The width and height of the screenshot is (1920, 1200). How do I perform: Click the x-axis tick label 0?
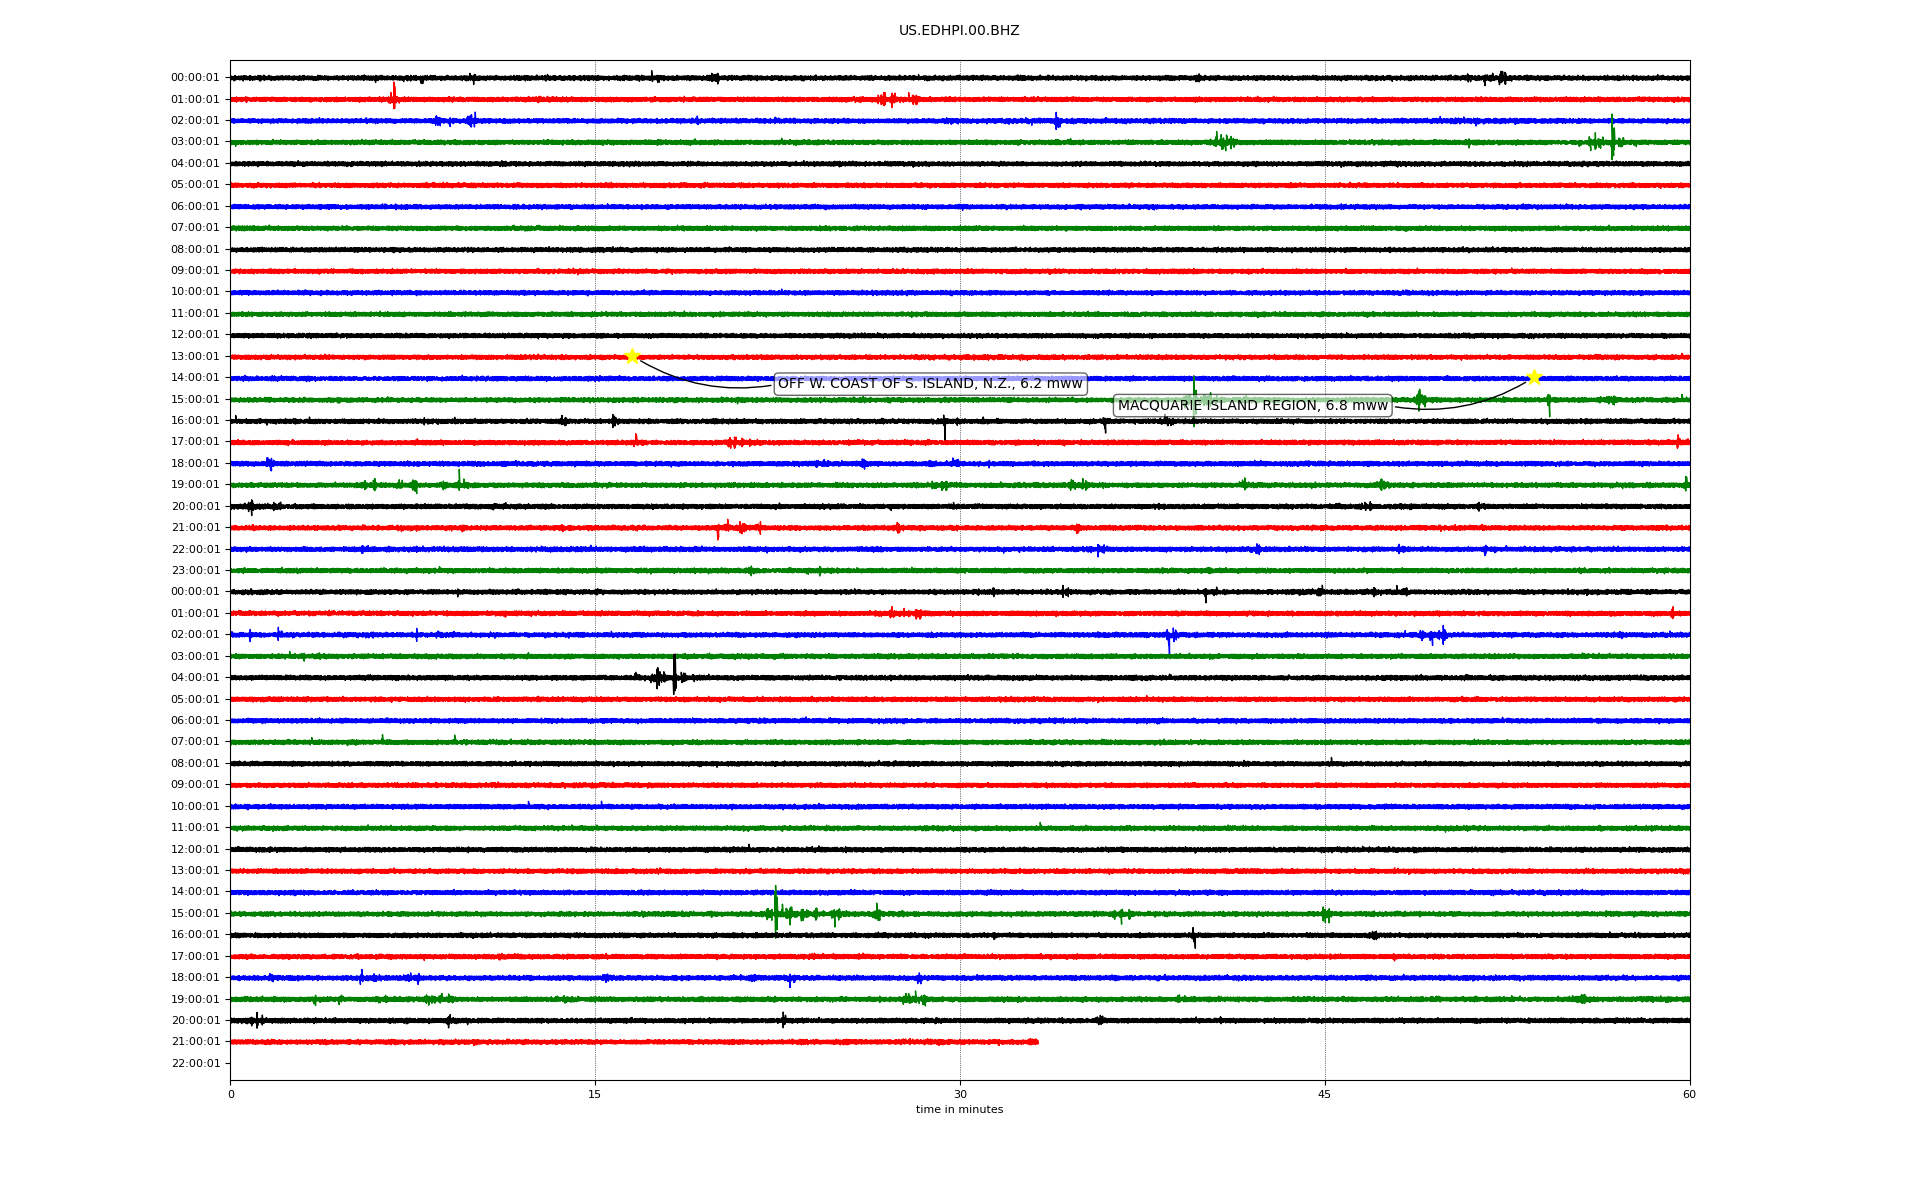231,1094
